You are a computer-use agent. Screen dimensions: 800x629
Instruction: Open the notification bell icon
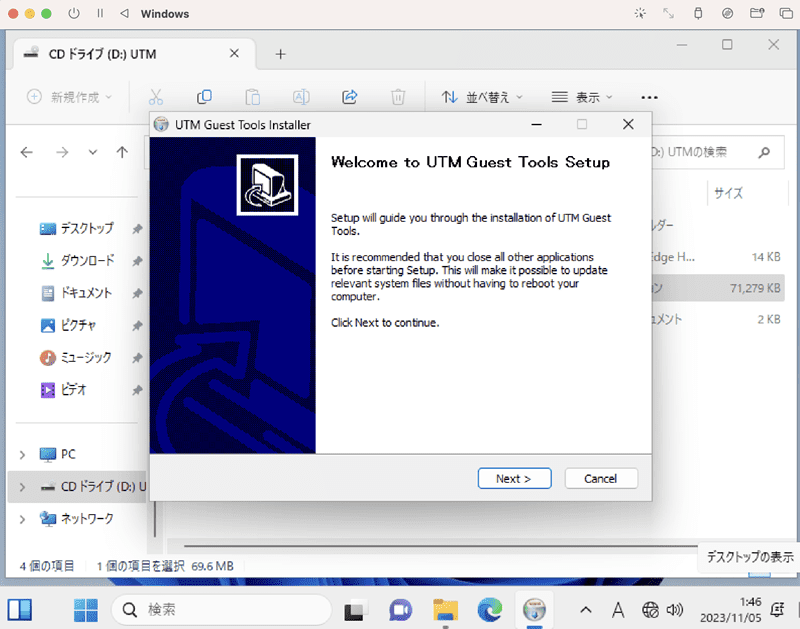coord(777,610)
